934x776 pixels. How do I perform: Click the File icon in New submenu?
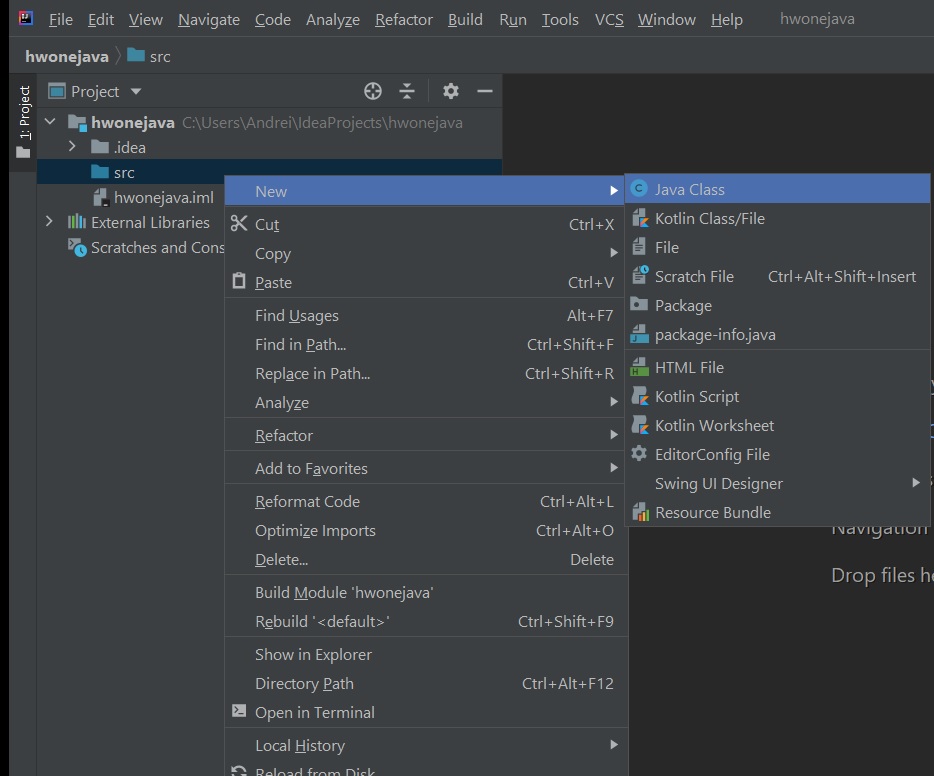[x=639, y=247]
